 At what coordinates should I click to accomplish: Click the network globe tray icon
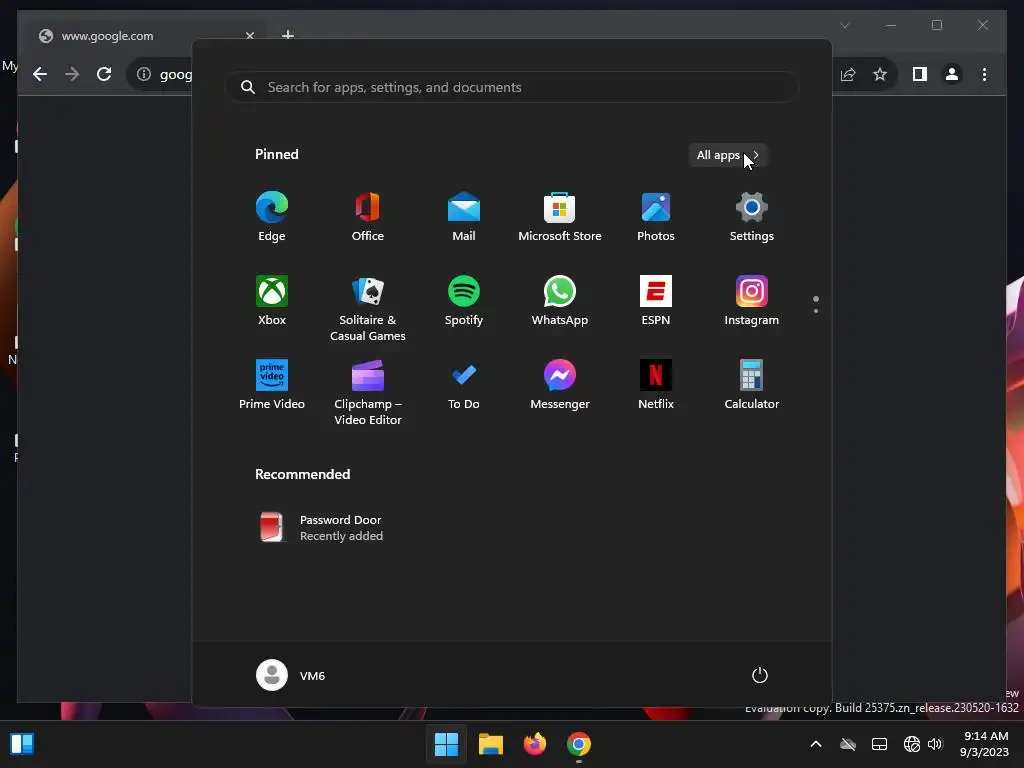(x=912, y=744)
